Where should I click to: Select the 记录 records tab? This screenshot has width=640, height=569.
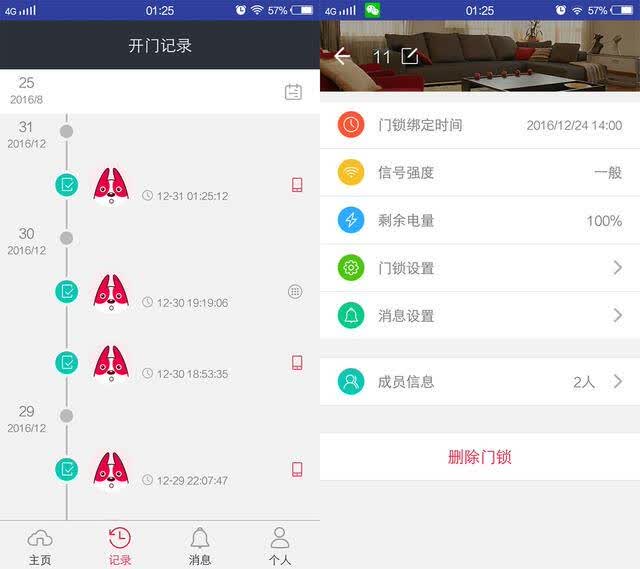point(120,546)
